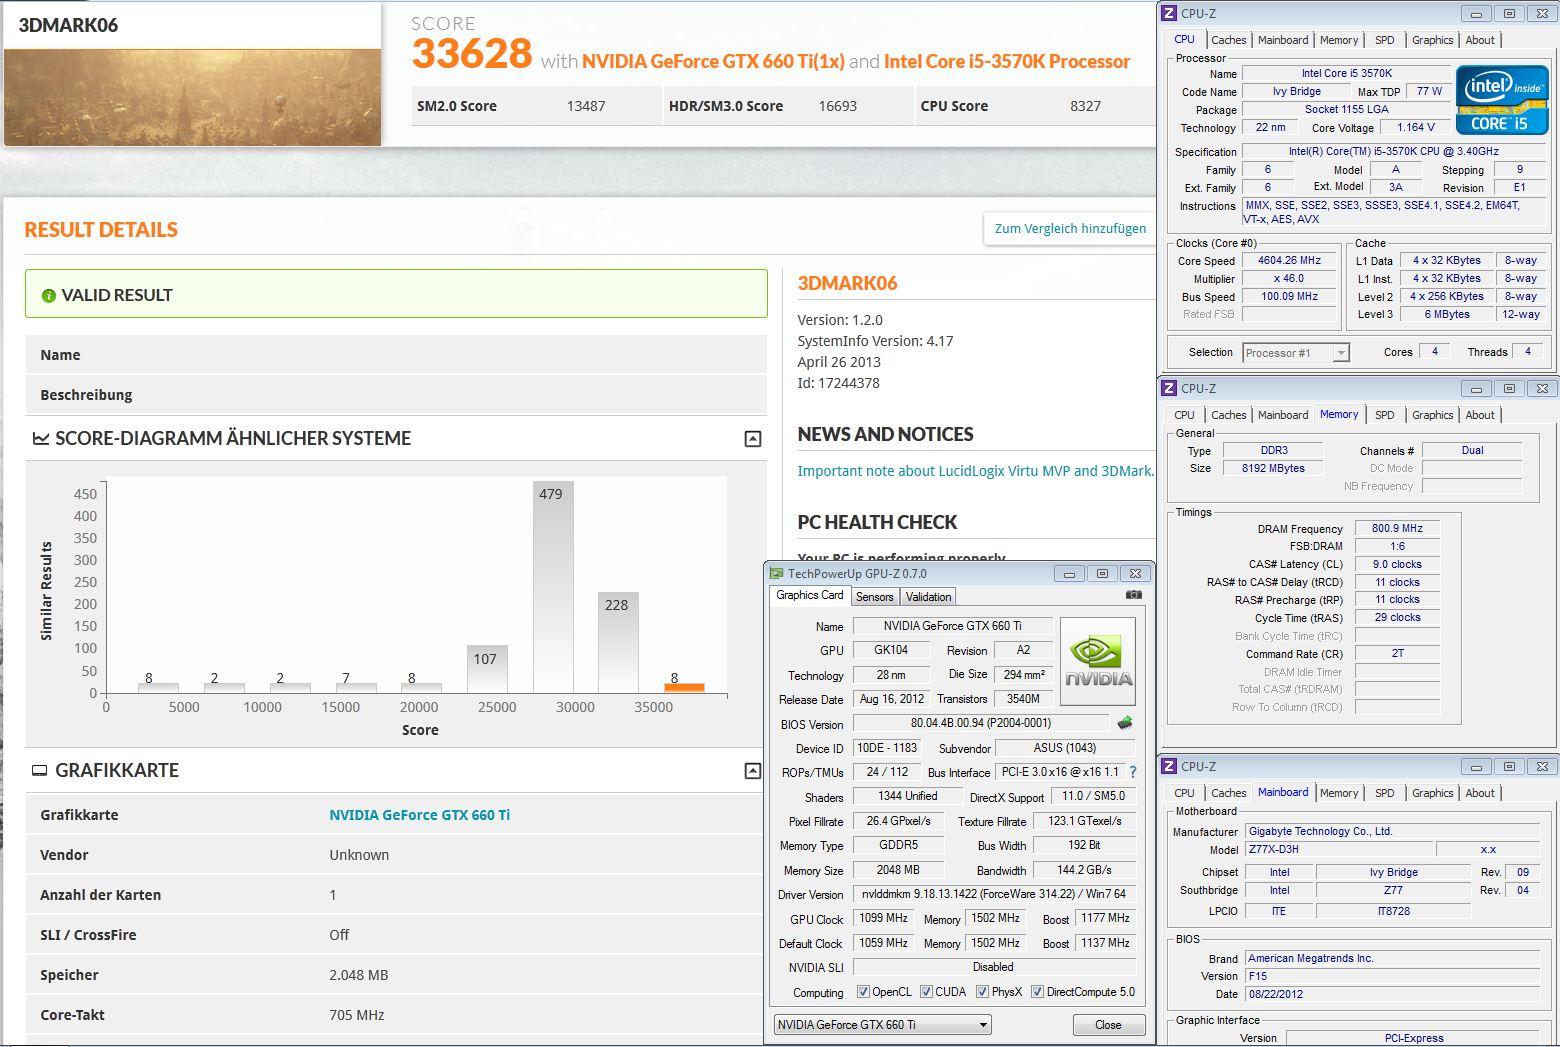
Task: Click the GPU-Z title bar app icon
Action: tap(776, 573)
